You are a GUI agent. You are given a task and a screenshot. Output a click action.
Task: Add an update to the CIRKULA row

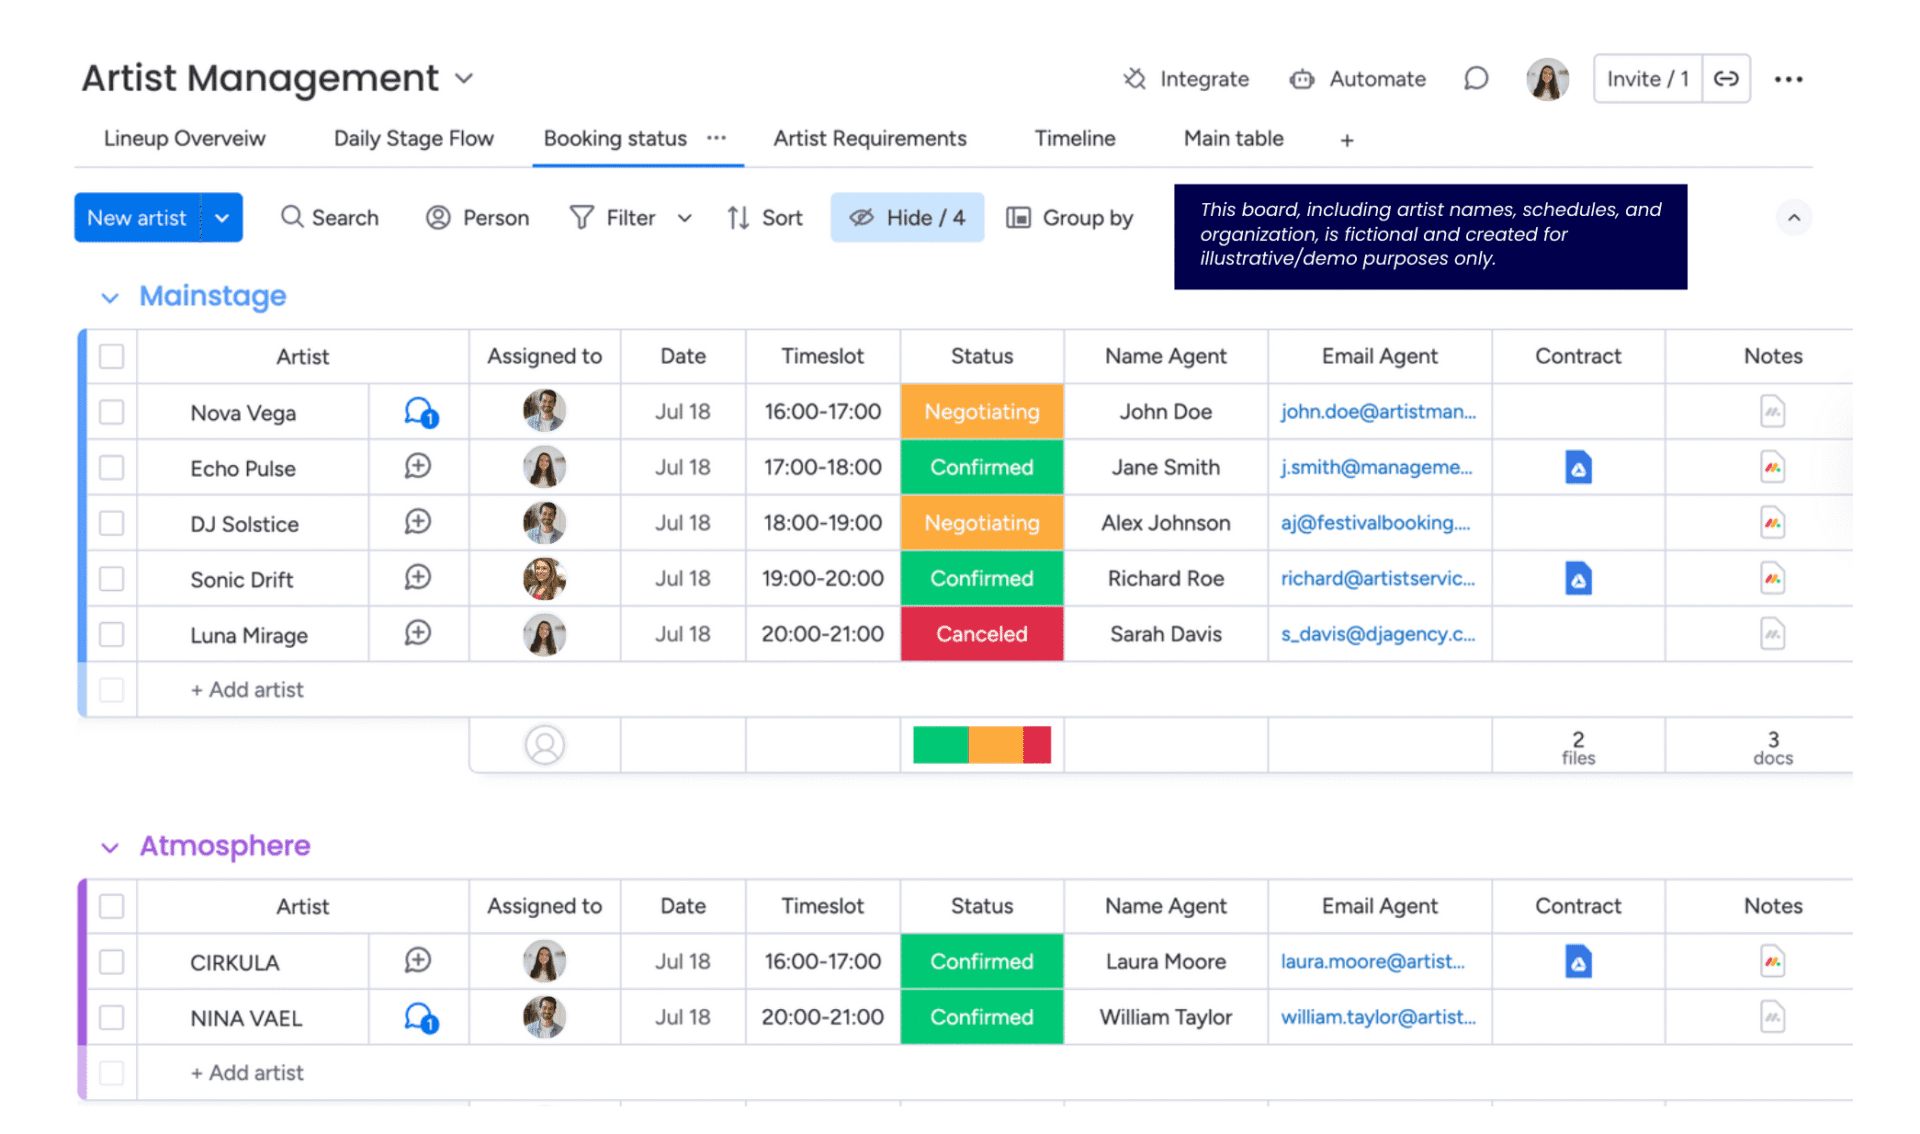[418, 961]
